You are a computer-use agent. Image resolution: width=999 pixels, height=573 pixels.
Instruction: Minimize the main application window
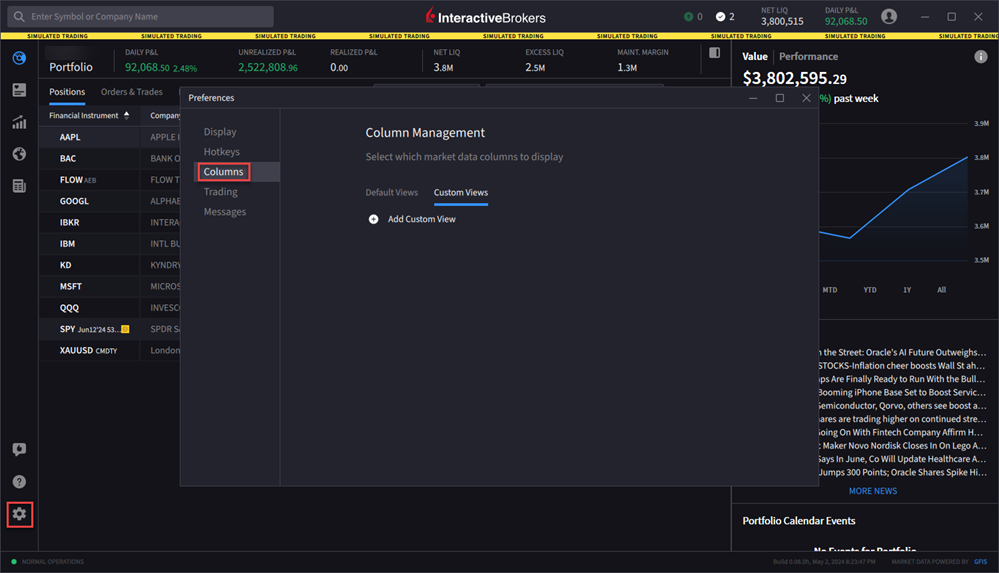(925, 17)
